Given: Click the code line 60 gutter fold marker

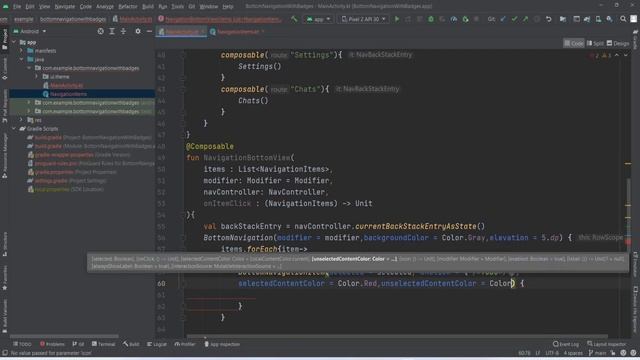Looking at the screenshot, I should [x=184, y=283].
